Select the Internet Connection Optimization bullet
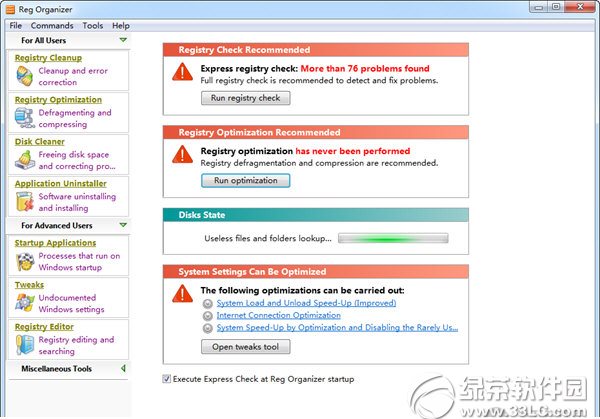This screenshot has width=600, height=419. pos(207,316)
